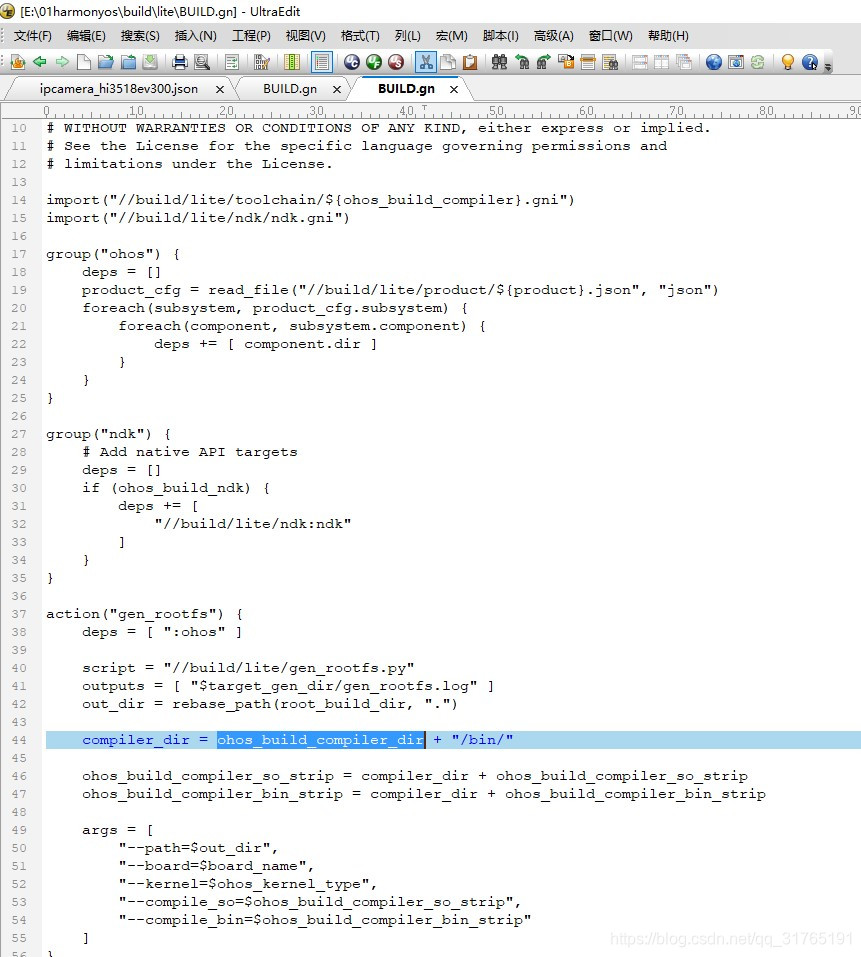The width and height of the screenshot is (861, 957).
Task: Open print preview with the magnifier icon
Action: click(201, 62)
